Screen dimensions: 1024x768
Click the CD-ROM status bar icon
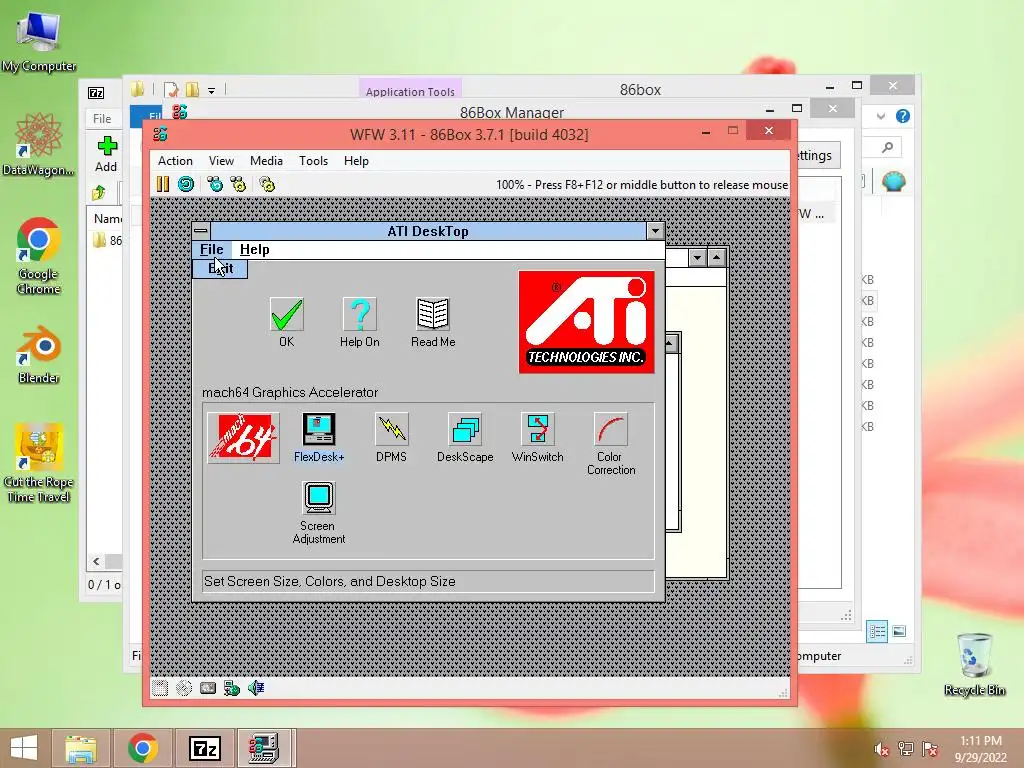[x=184, y=688]
